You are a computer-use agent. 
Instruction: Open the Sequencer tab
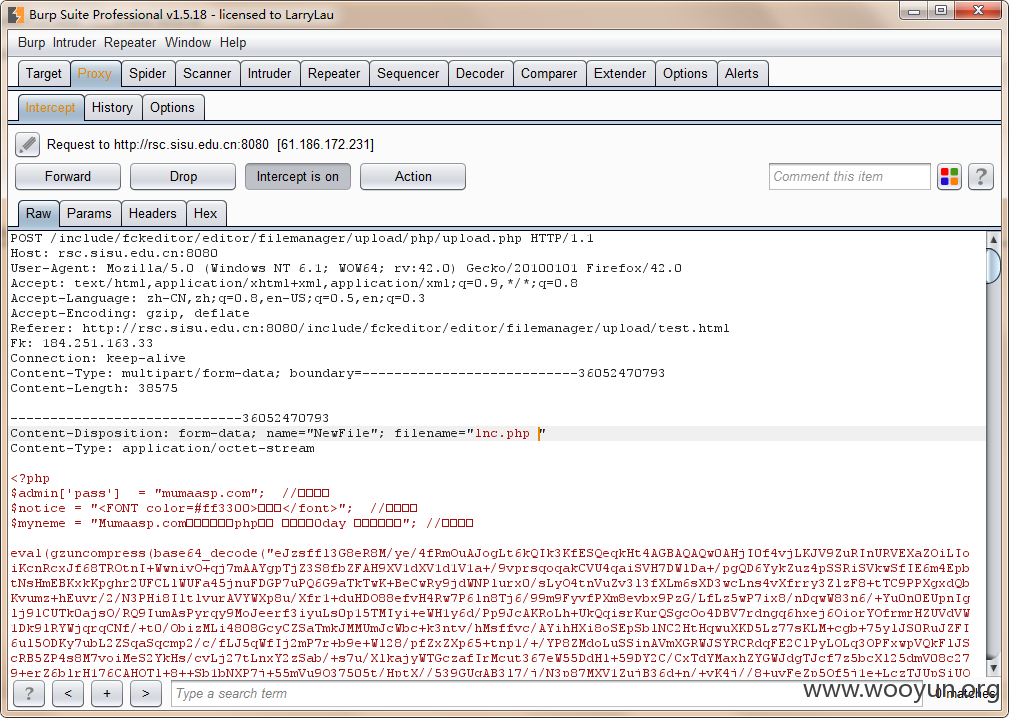click(408, 73)
